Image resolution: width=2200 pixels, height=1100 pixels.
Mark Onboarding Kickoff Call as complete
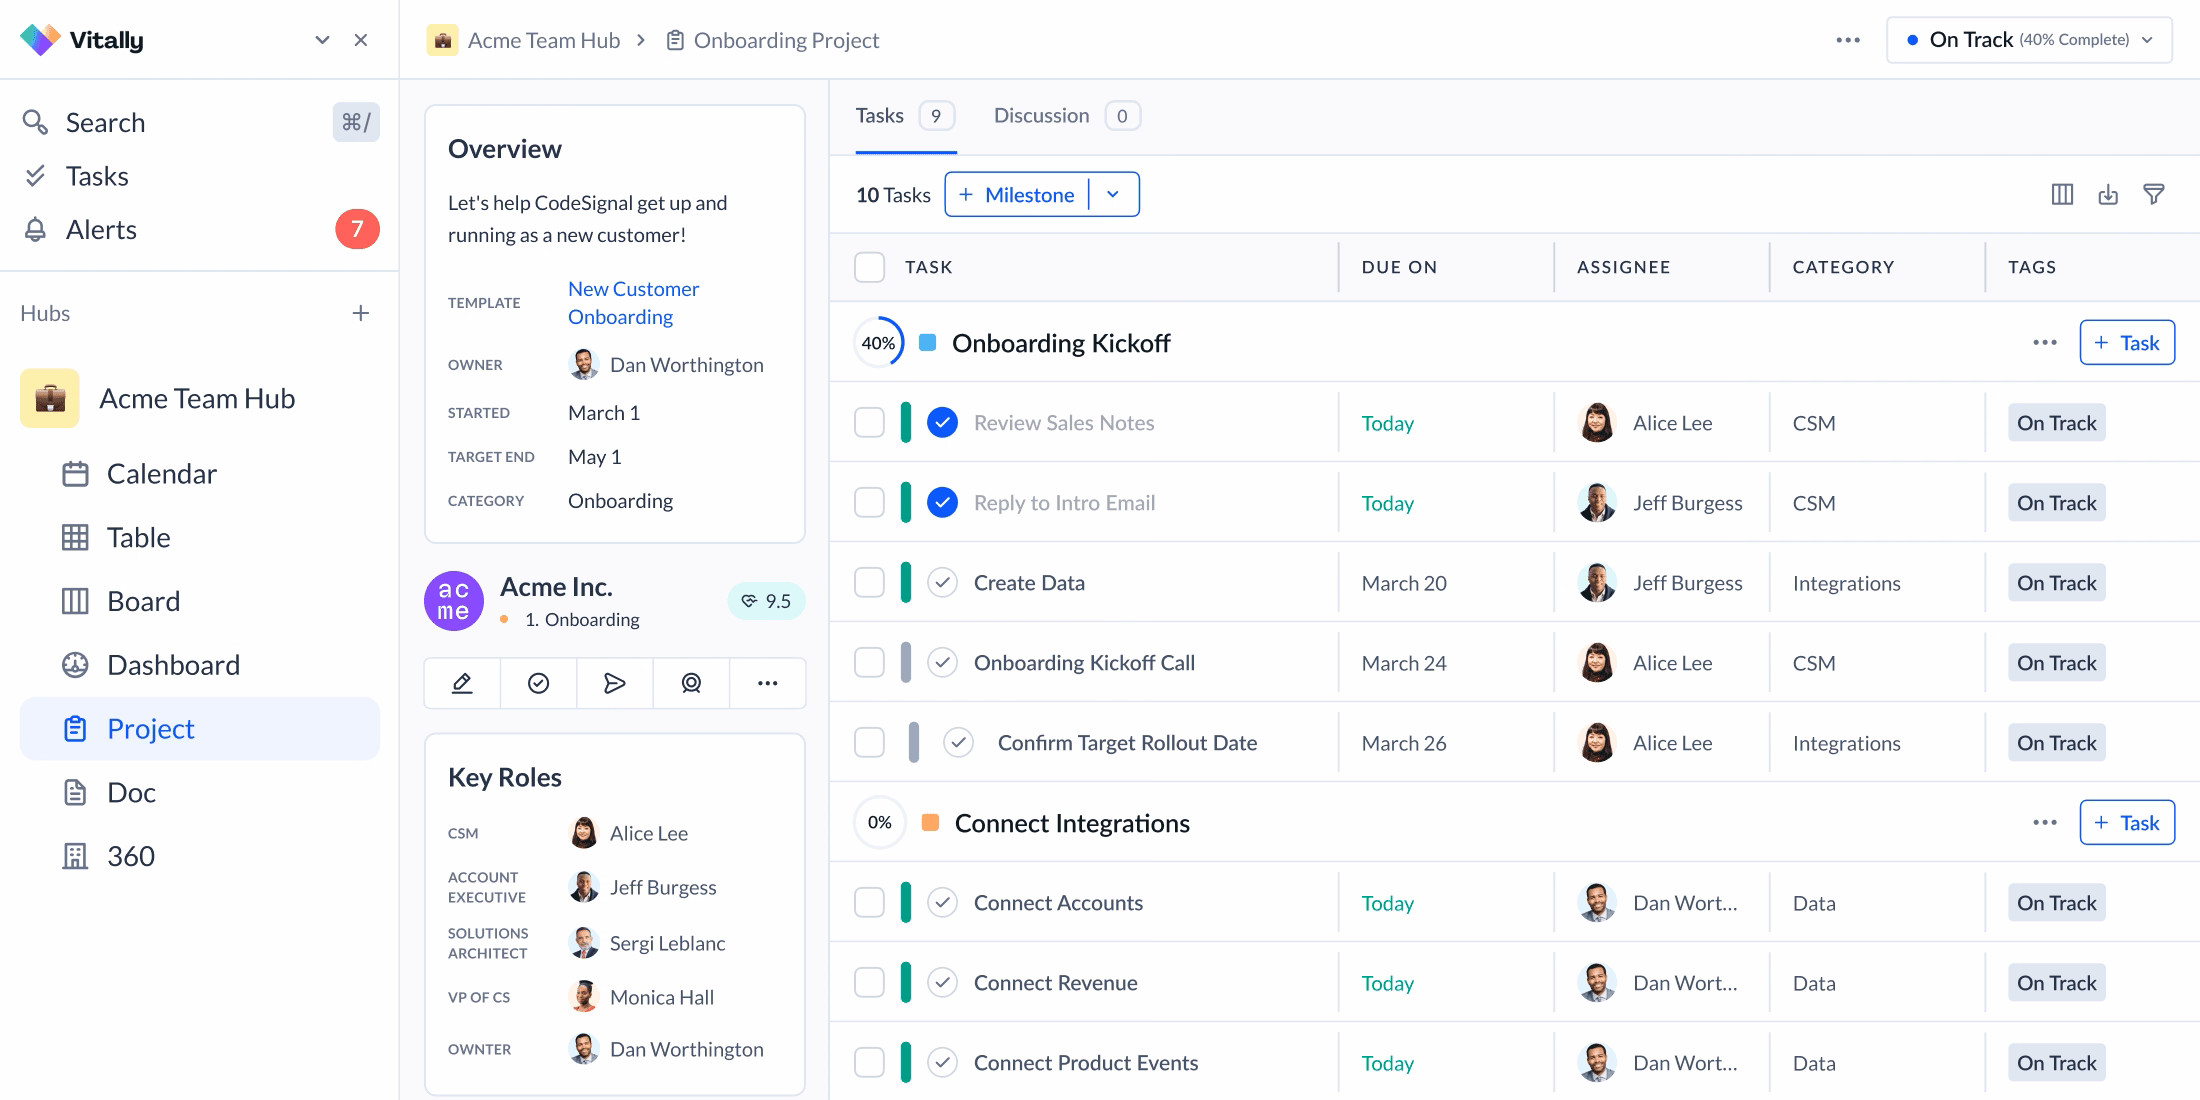click(x=942, y=662)
